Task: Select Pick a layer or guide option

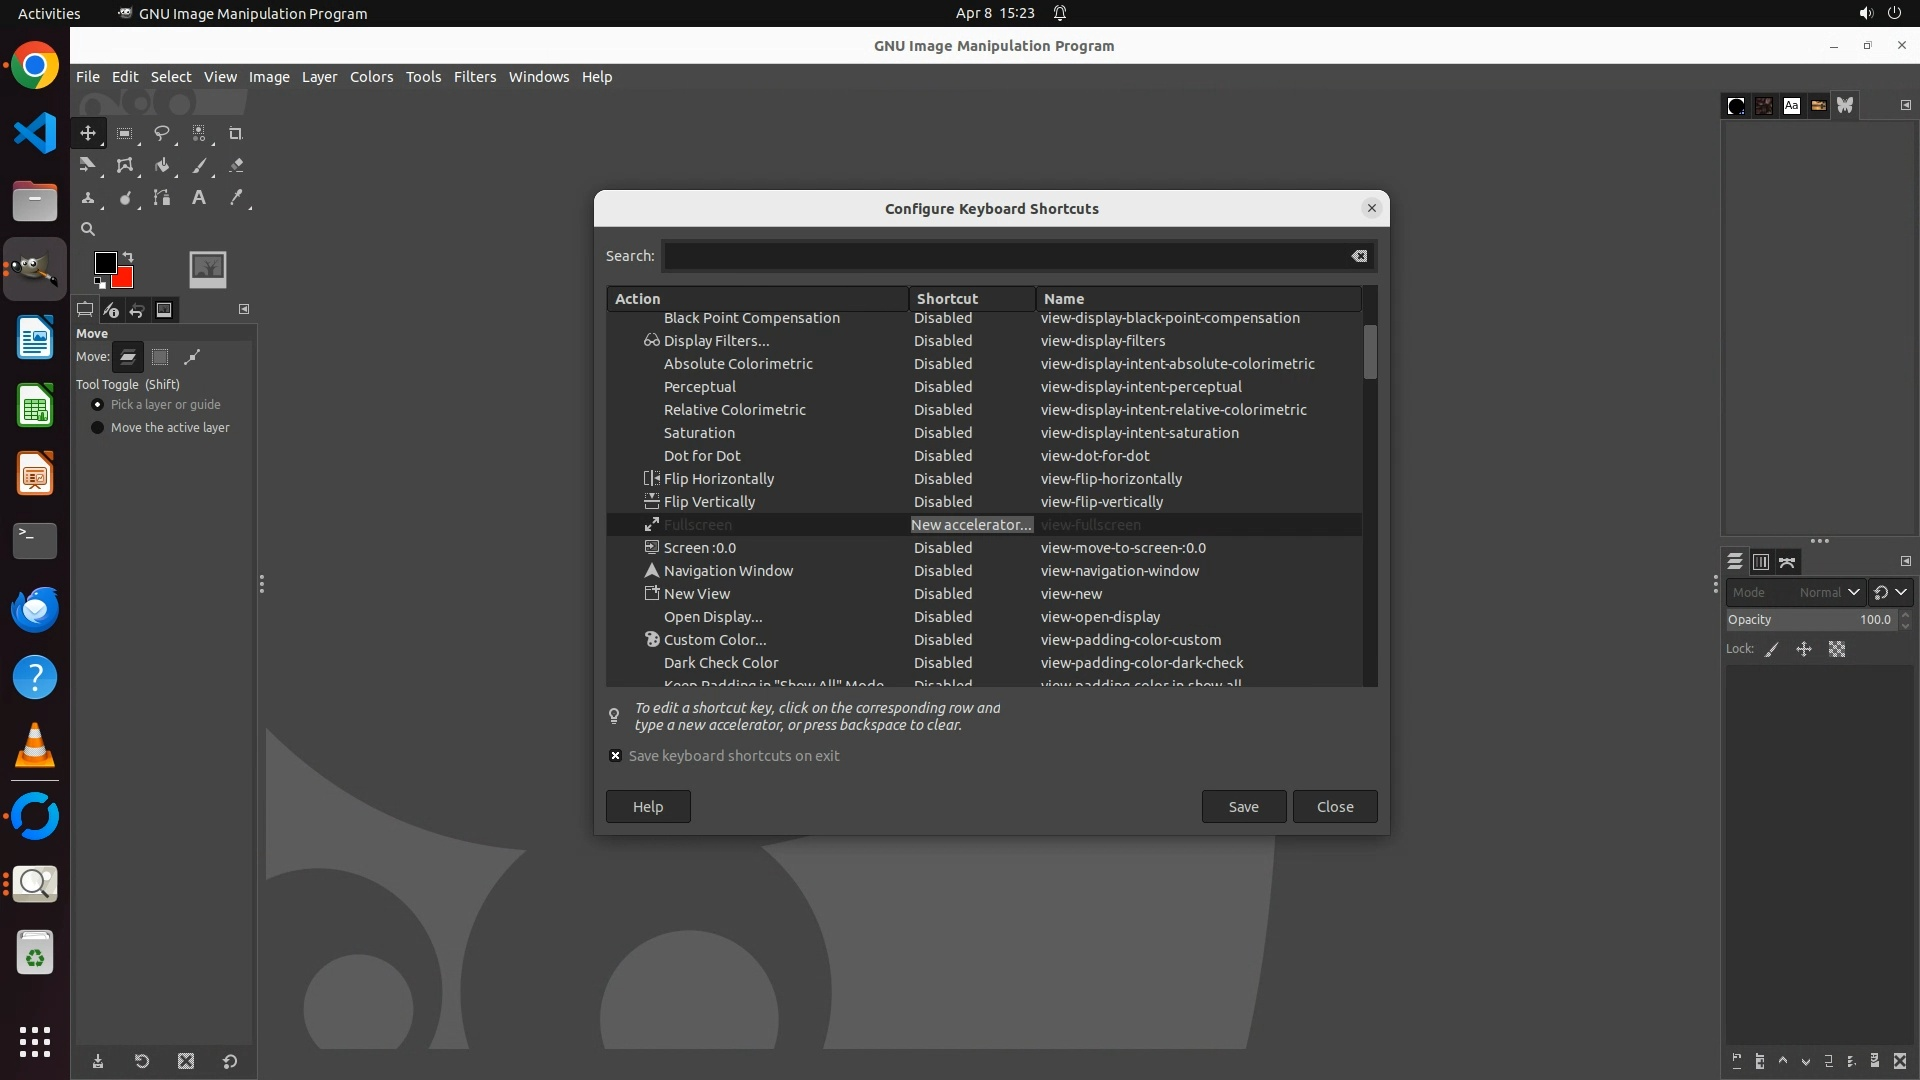Action: coord(97,405)
